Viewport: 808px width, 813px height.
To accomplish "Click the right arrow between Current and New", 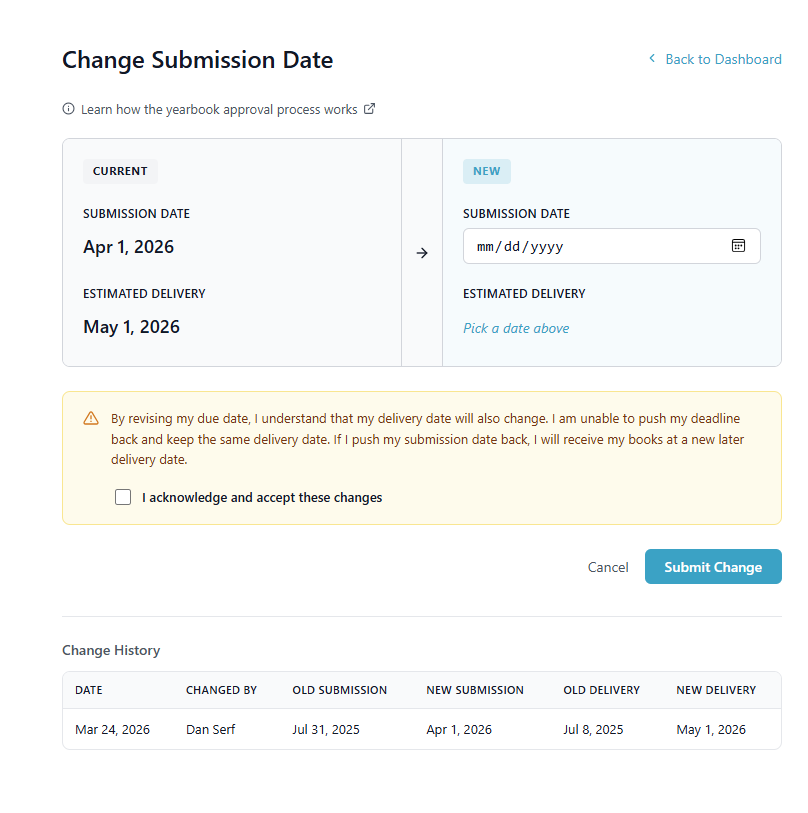I will [x=422, y=253].
